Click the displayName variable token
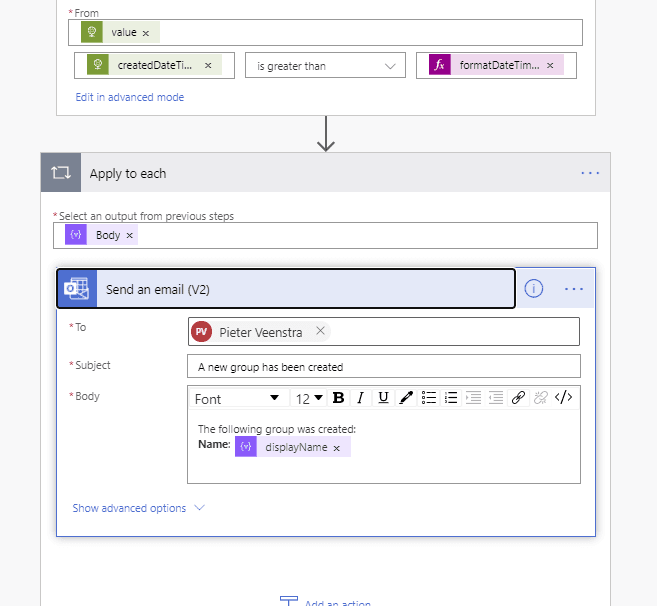 pos(292,447)
